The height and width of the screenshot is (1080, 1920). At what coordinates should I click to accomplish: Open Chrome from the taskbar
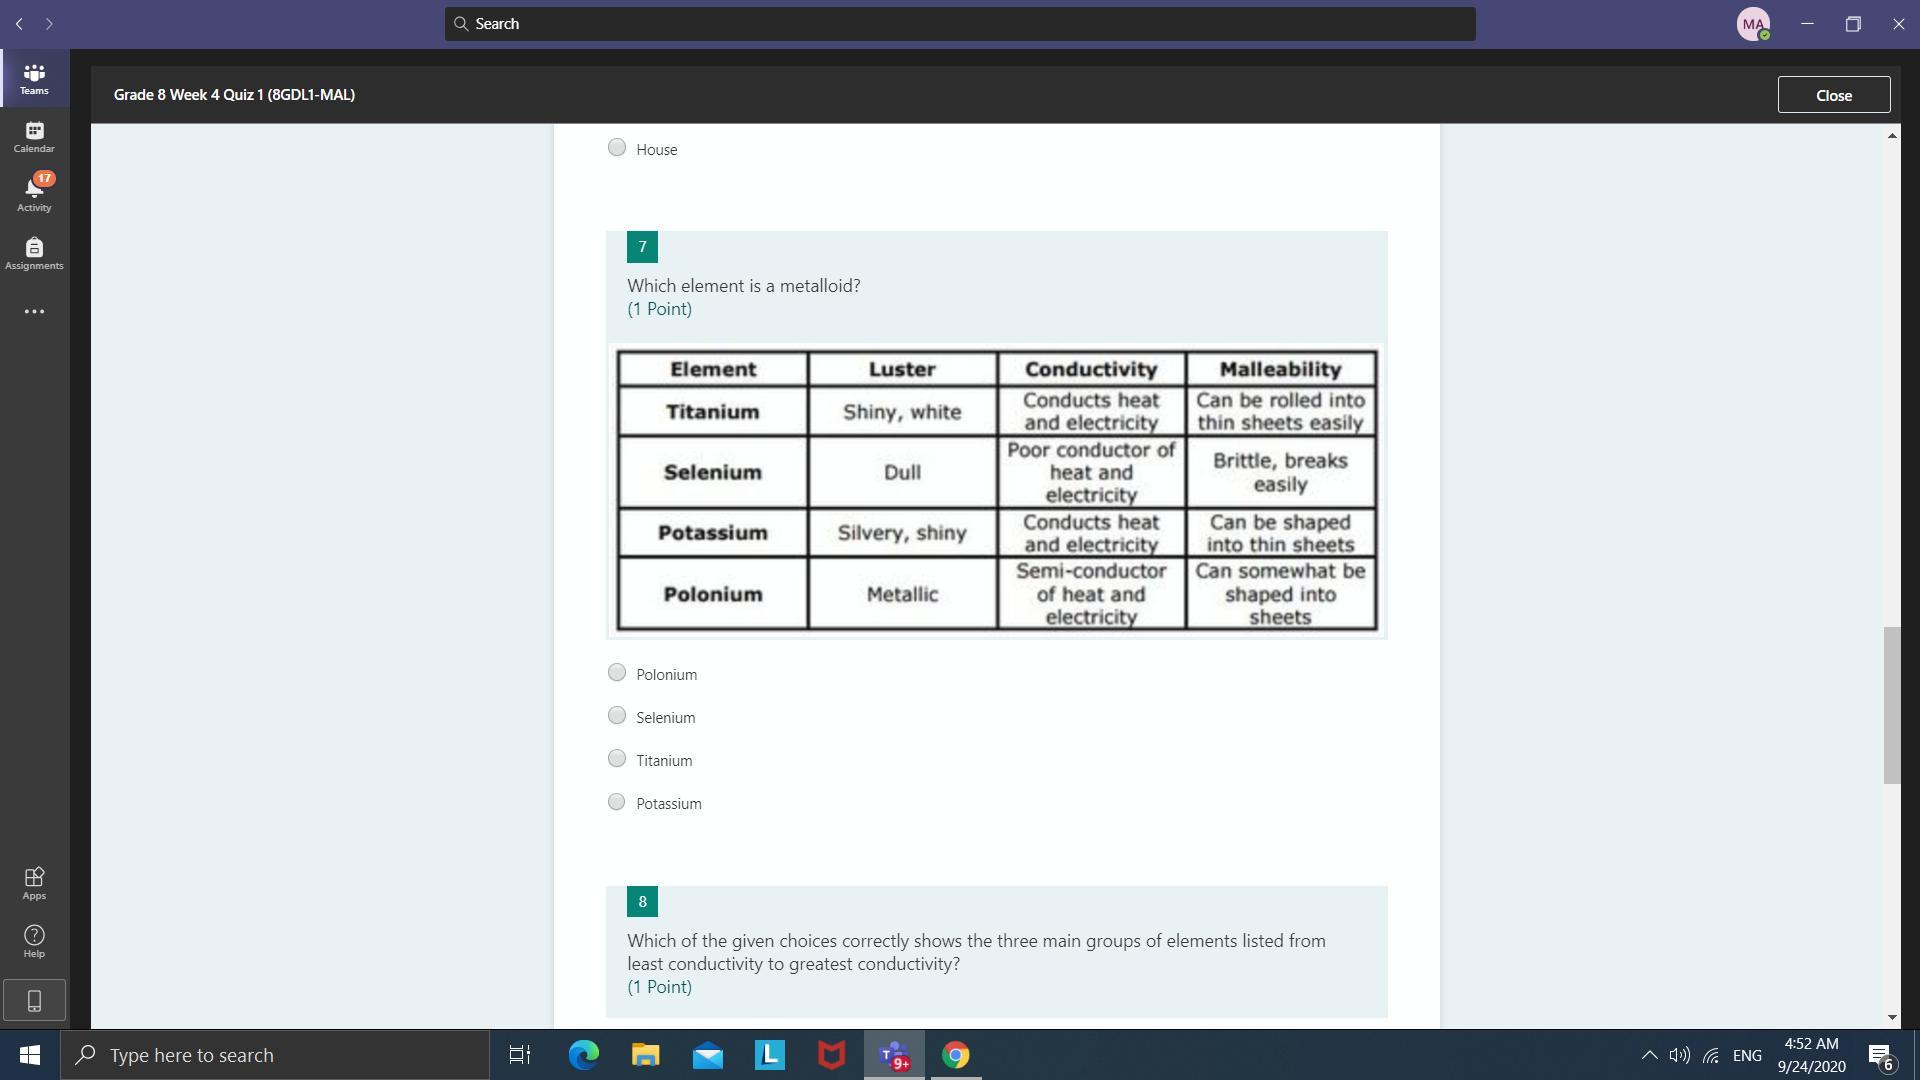955,1055
